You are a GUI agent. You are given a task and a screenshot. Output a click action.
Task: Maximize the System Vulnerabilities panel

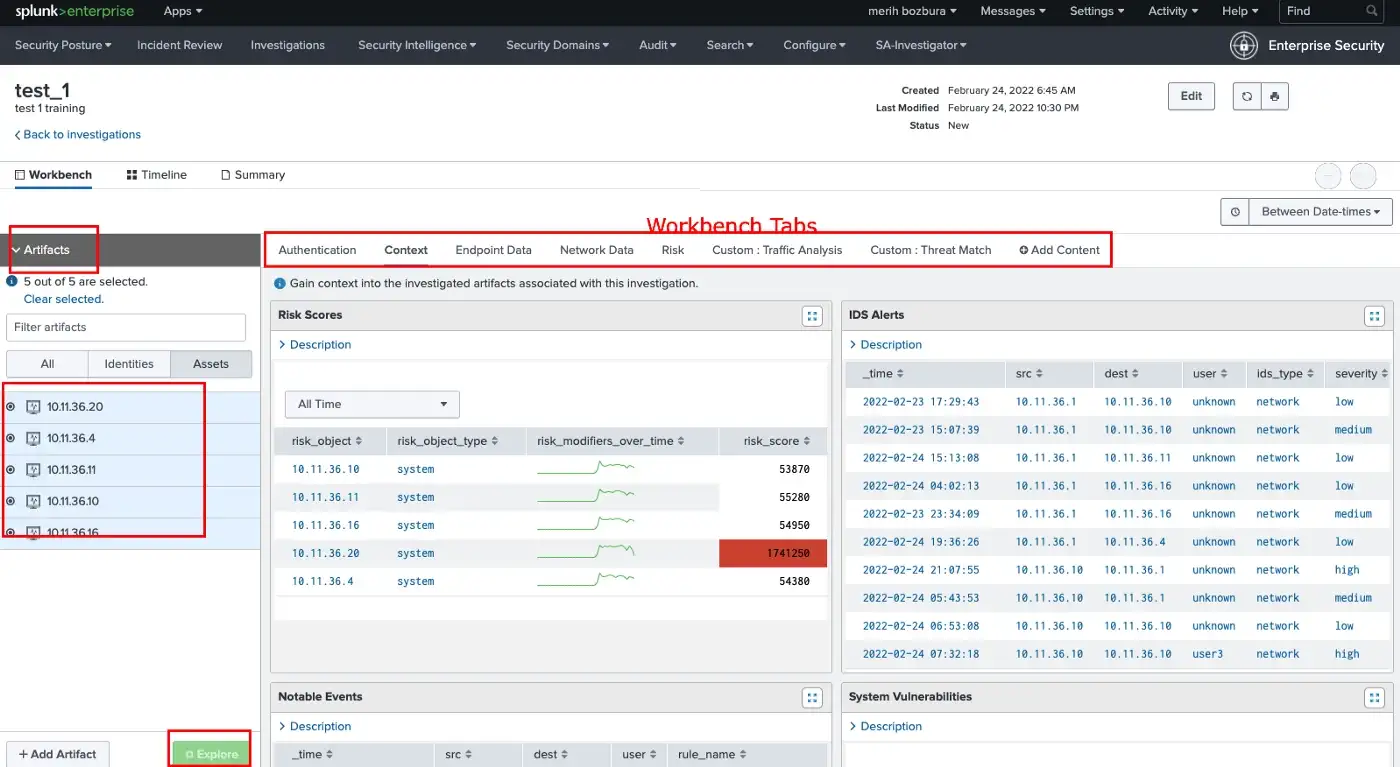[x=1375, y=698]
